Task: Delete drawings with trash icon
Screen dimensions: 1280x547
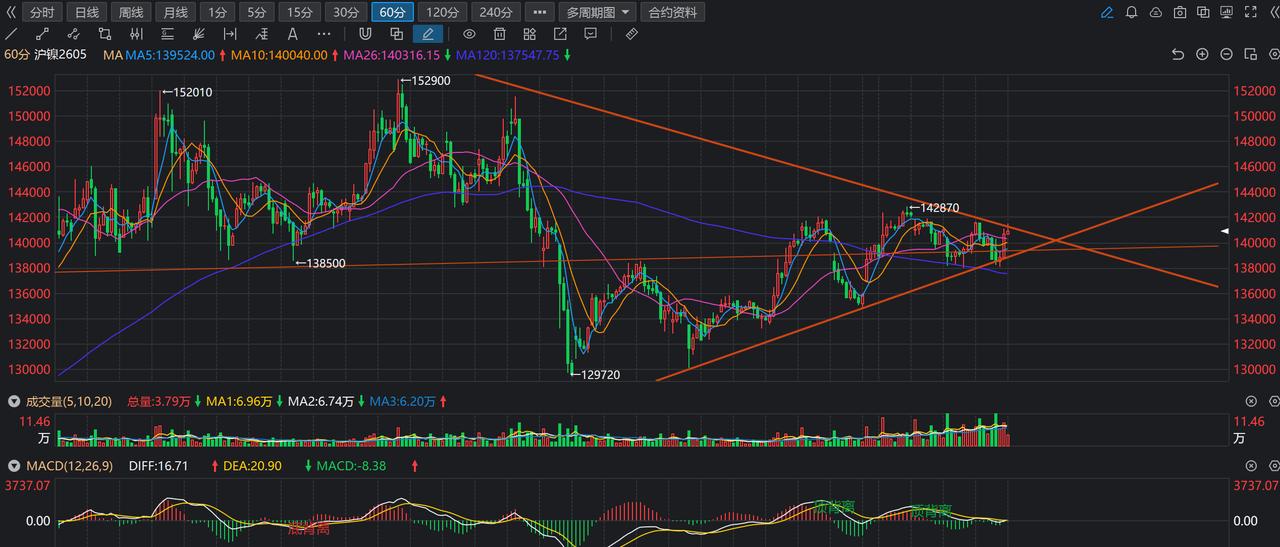Action: point(499,34)
